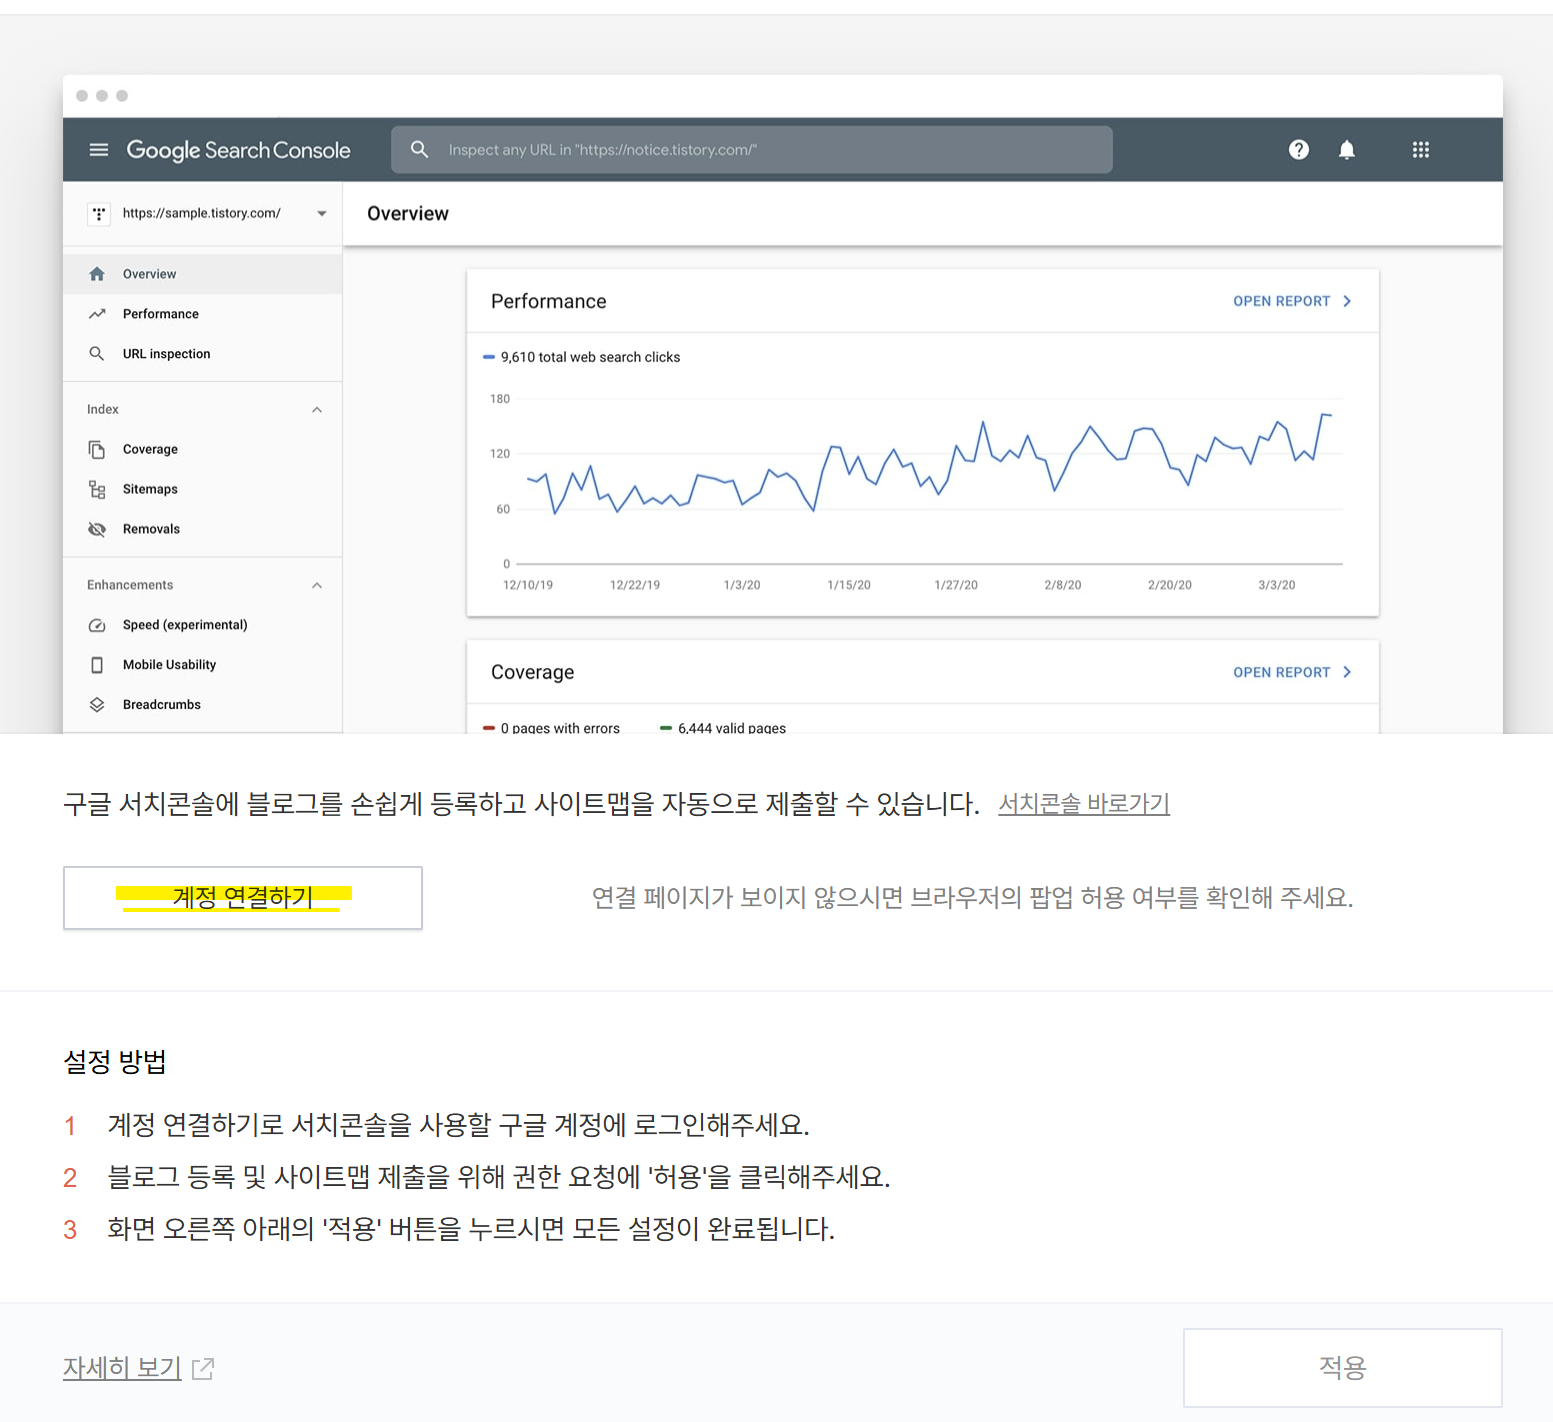The height and width of the screenshot is (1422, 1553).
Task: Click the search magnifier icon
Action: tap(419, 150)
